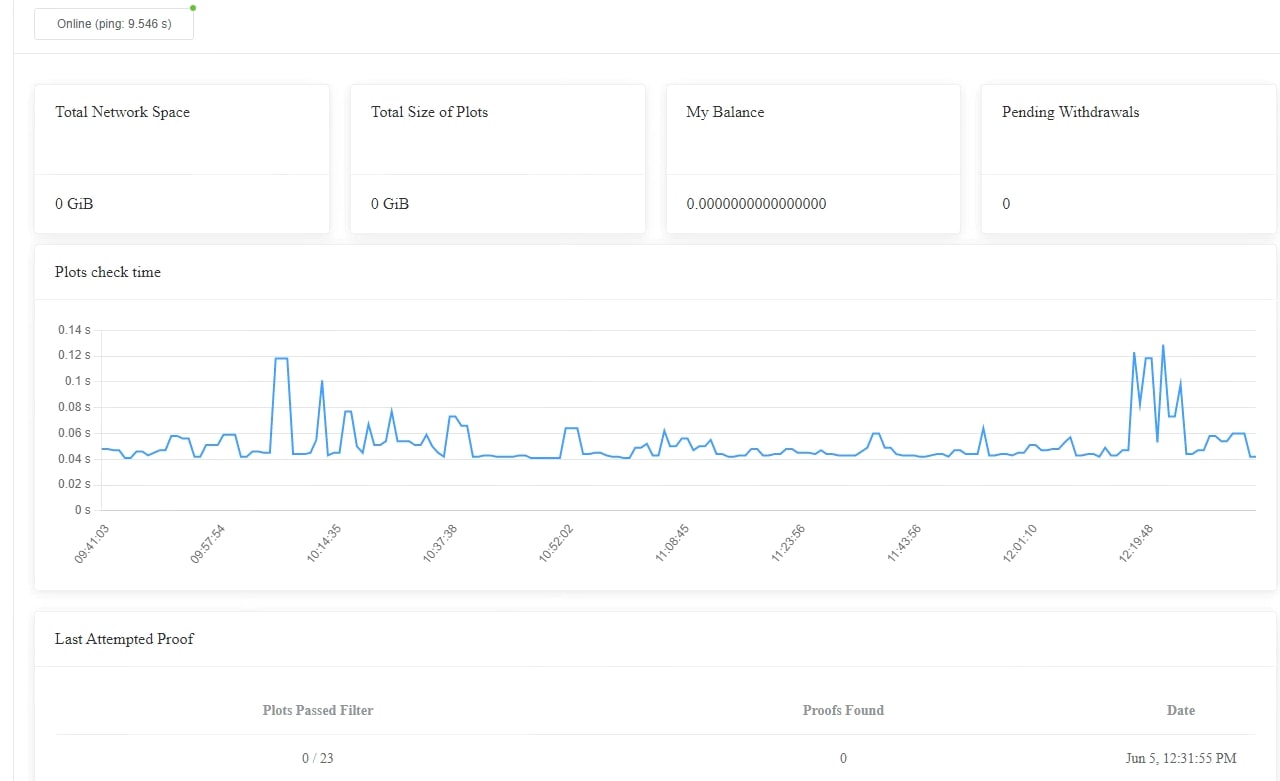Viewport: 1280px width, 781px height.
Task: Open the Pending Withdrawals card
Action: (1129, 159)
